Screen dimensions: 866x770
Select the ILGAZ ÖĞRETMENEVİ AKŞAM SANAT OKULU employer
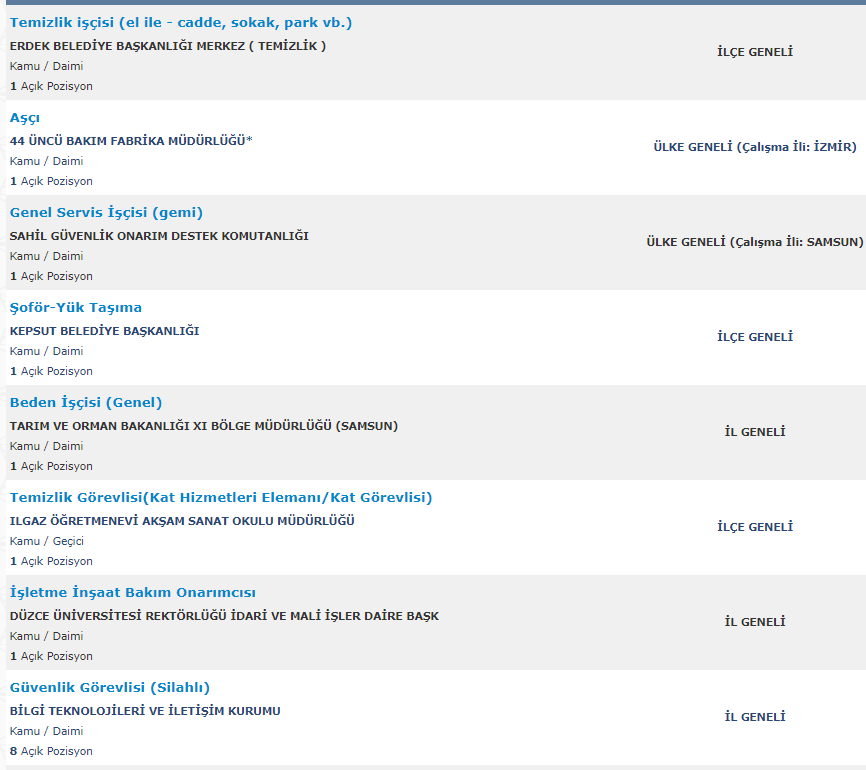[x=182, y=521]
